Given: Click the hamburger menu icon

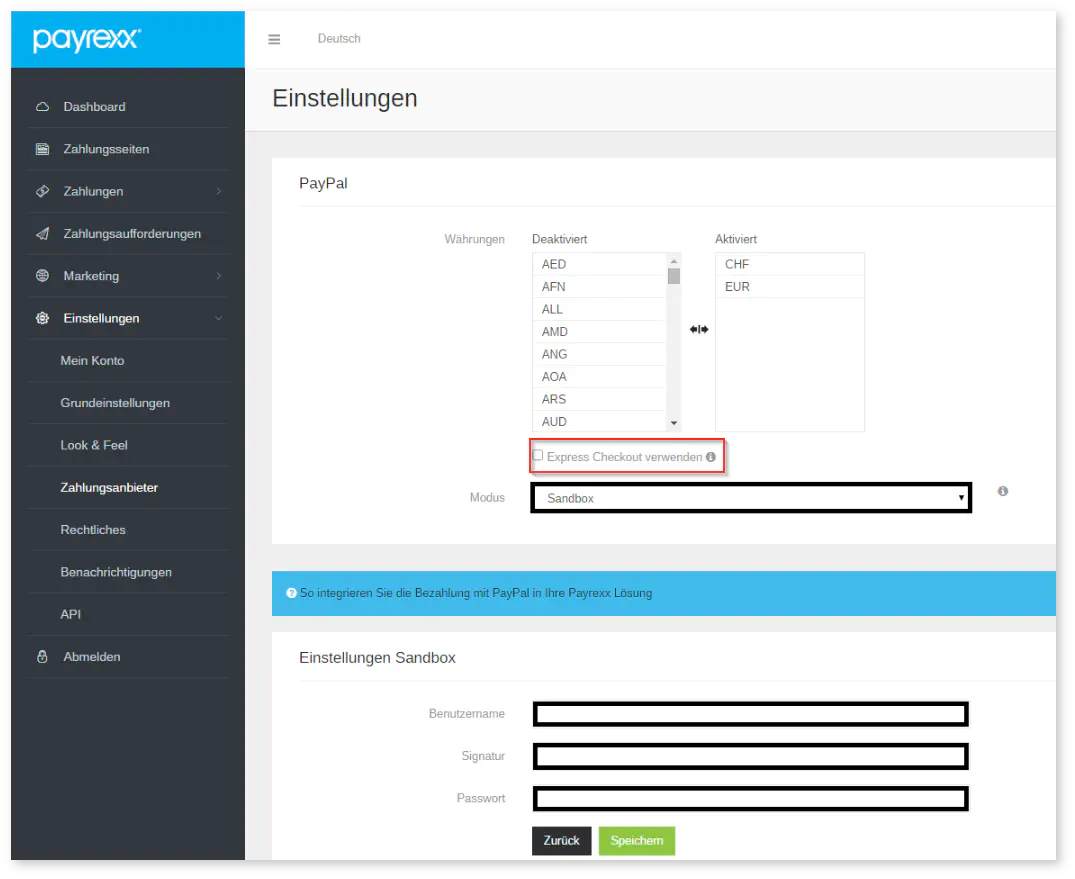Looking at the screenshot, I should click(x=274, y=40).
